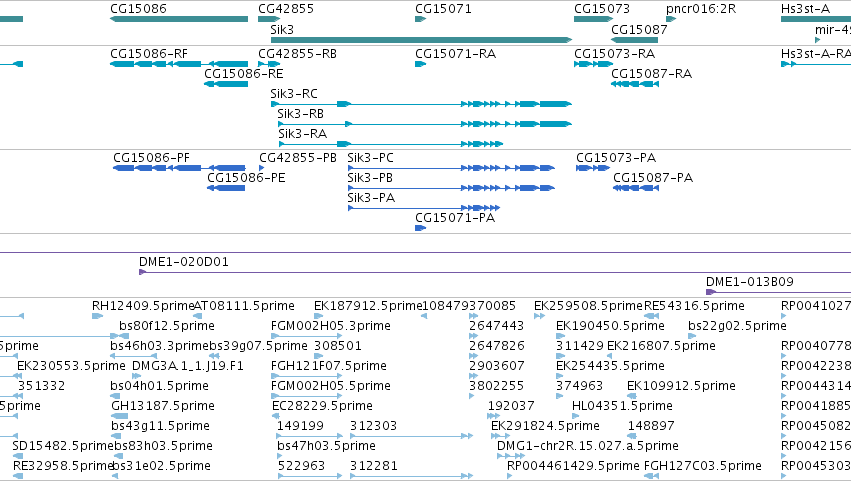Open EST bs31e02.5prime
The height and width of the screenshot is (481, 851).
(161, 467)
